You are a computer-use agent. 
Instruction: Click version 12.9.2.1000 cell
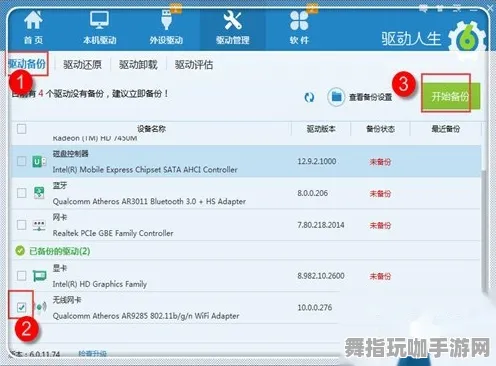coord(317,161)
